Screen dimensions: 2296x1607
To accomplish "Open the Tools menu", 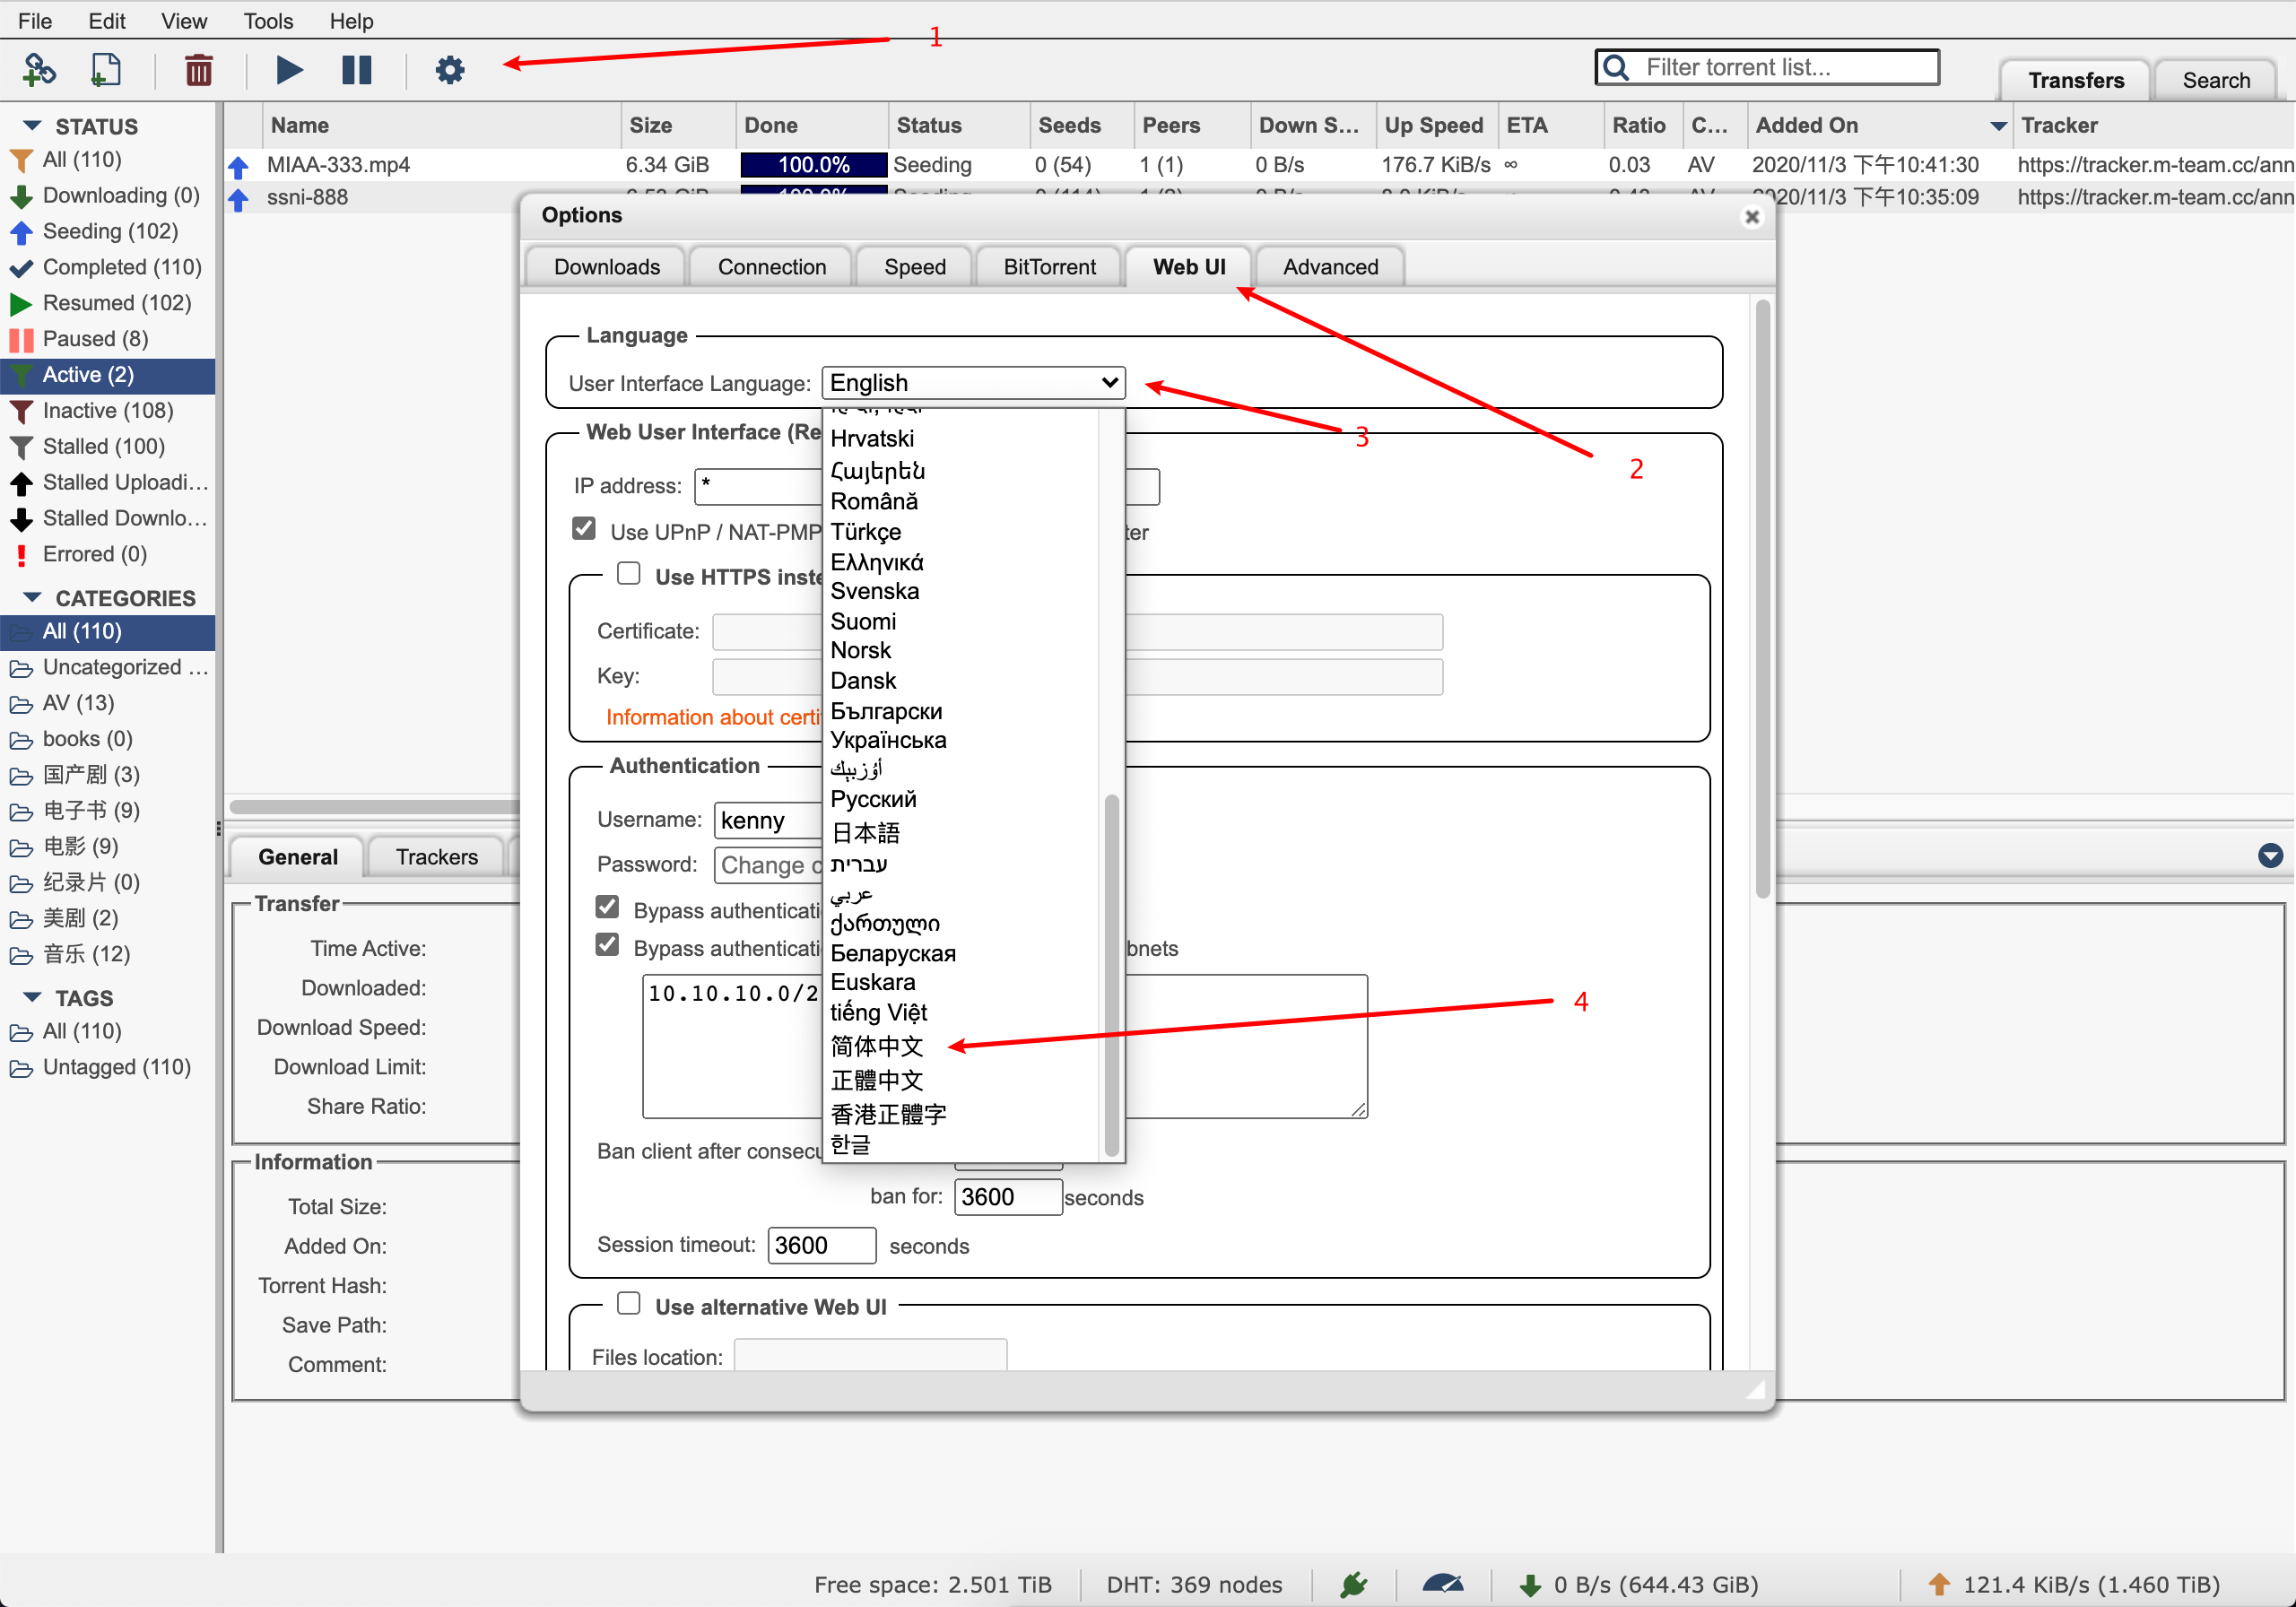I will coord(268,21).
